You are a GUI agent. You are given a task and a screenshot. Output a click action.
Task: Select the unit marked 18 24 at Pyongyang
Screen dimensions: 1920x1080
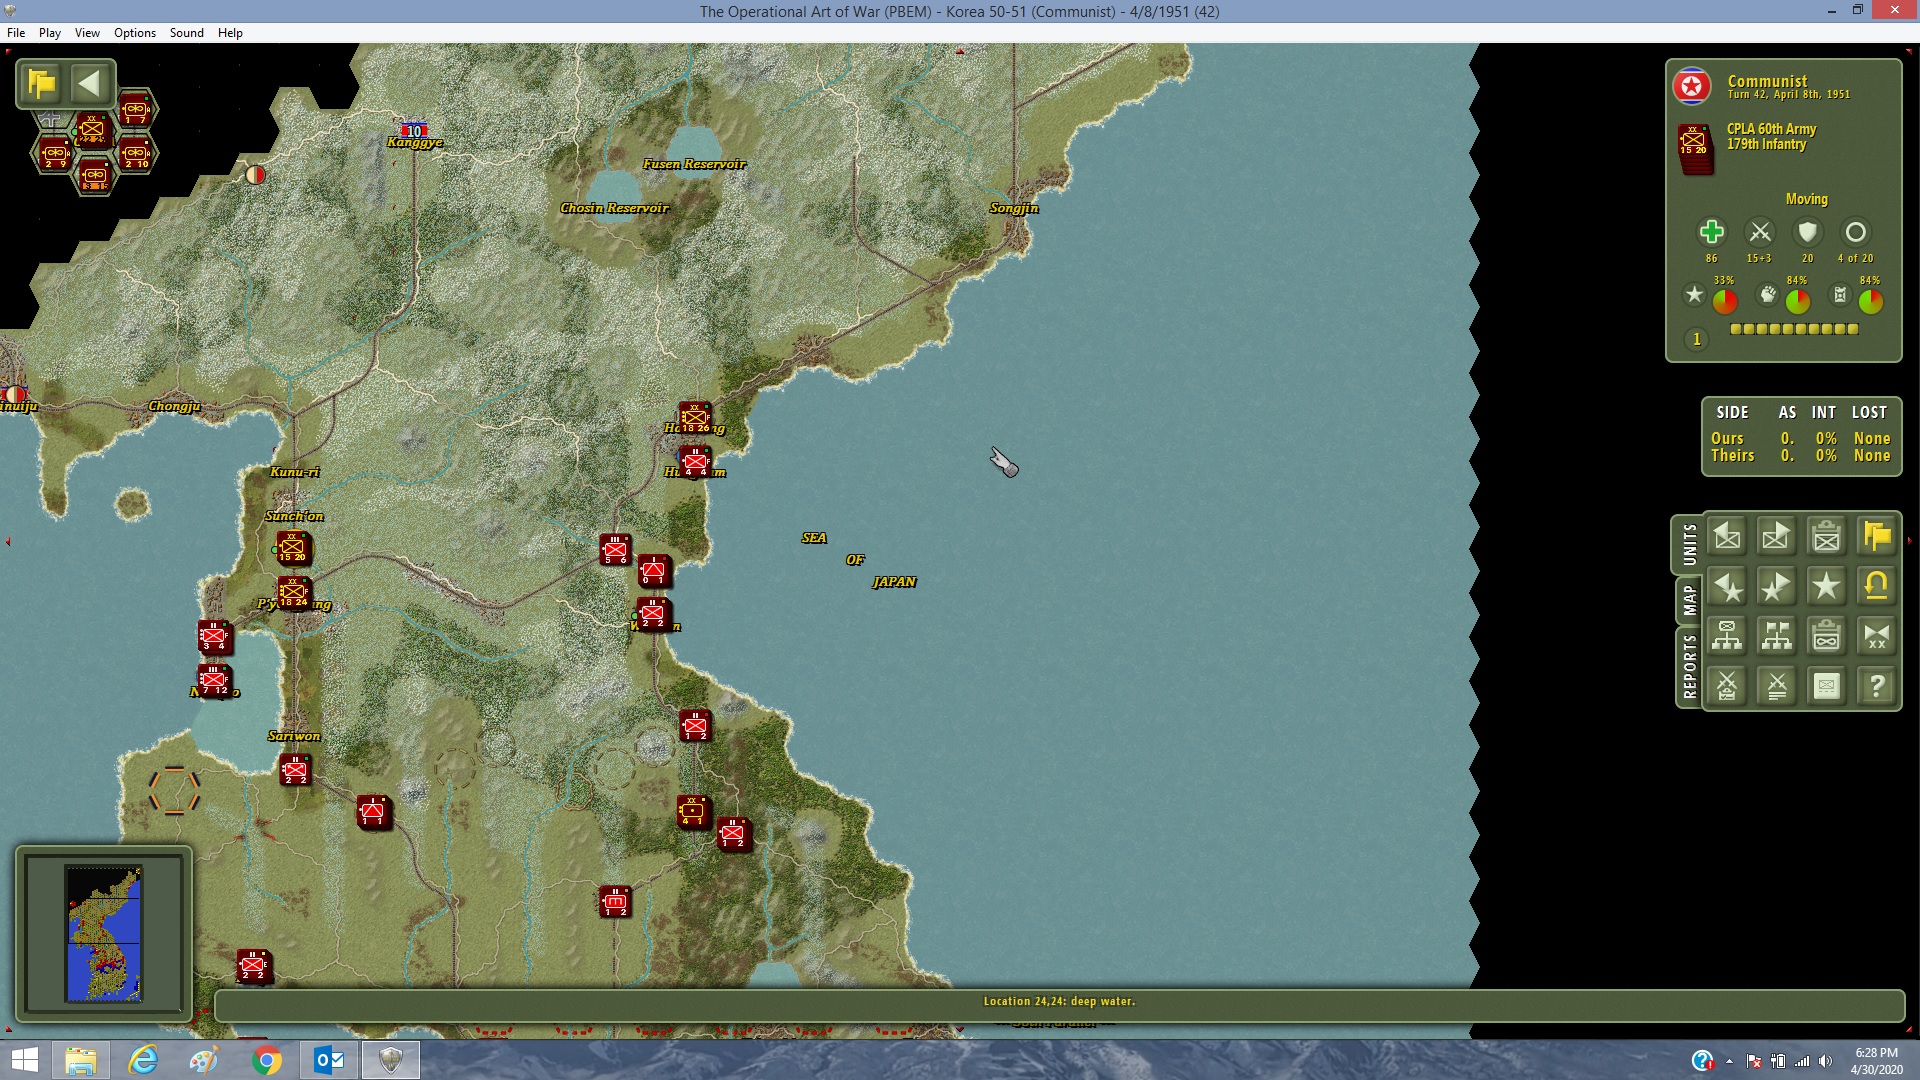(294, 592)
